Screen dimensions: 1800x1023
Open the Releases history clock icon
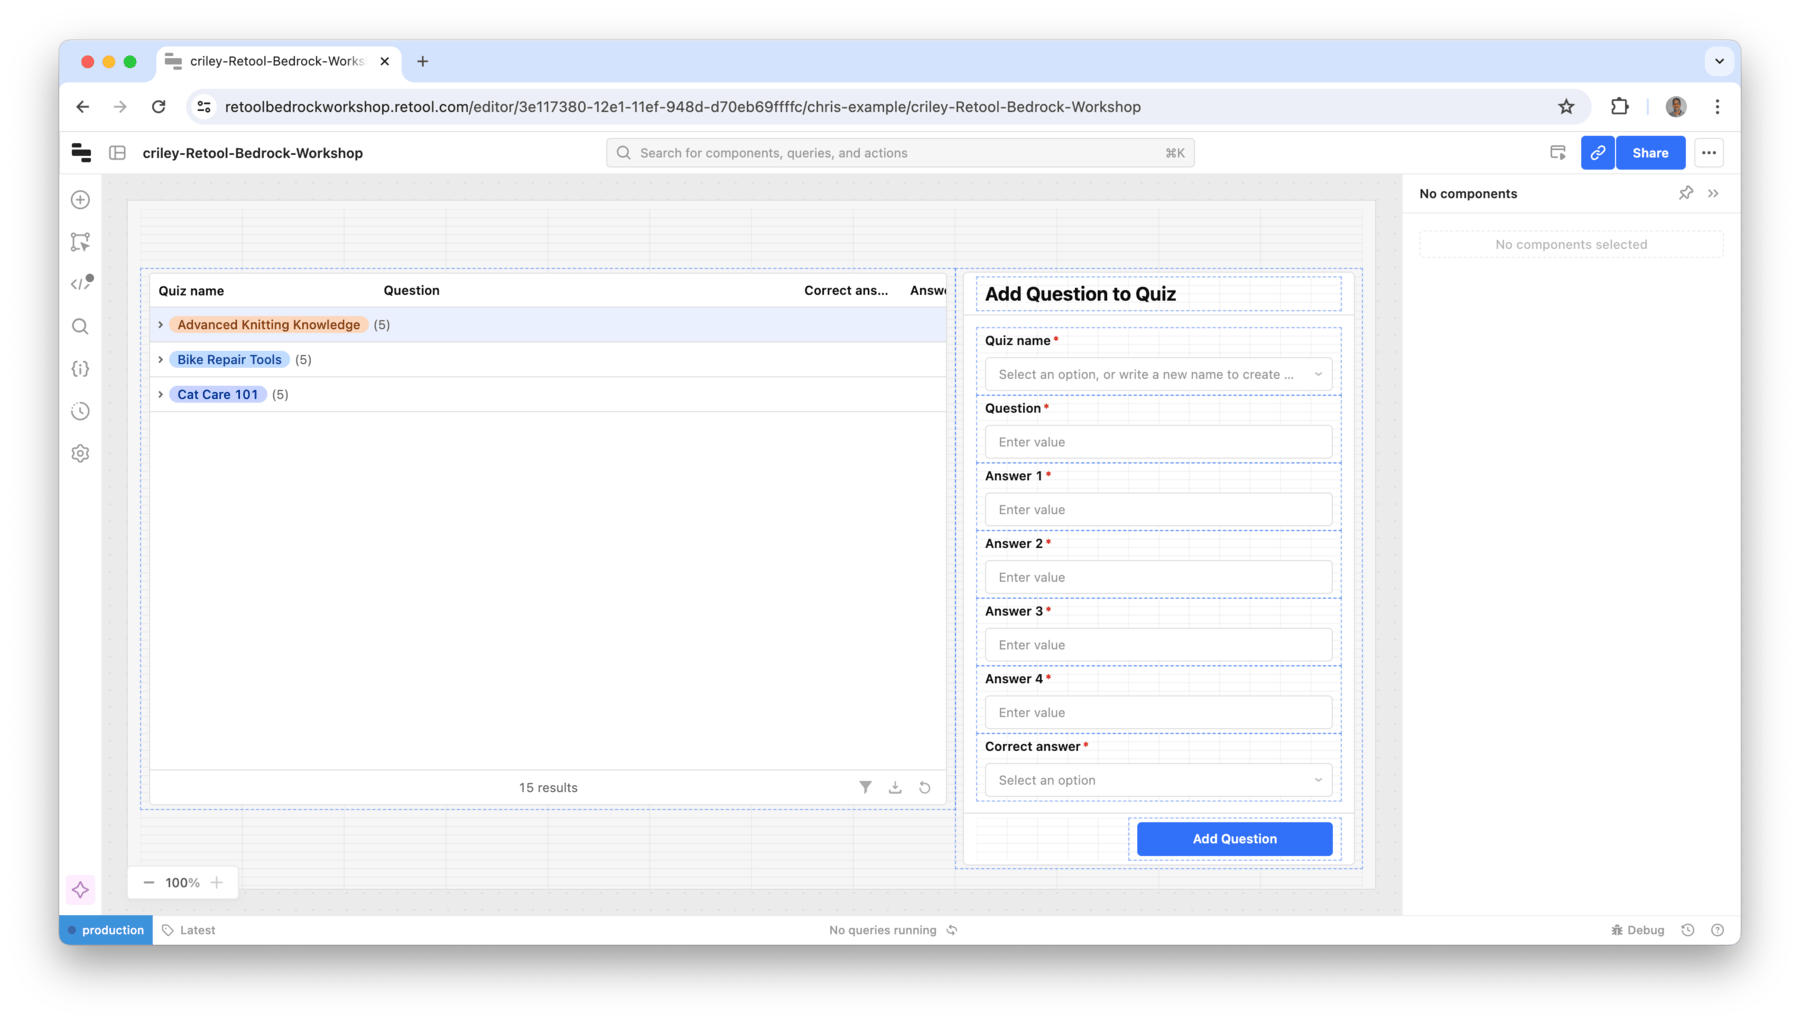(81, 411)
